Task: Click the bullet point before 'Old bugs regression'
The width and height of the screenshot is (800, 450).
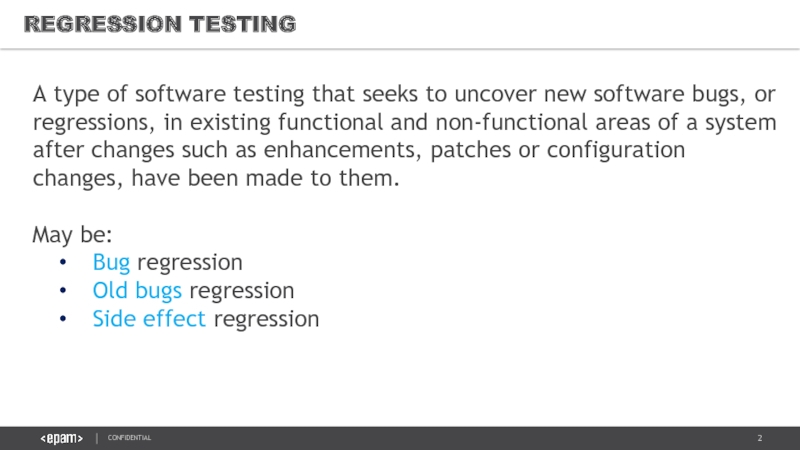Action: tap(63, 292)
